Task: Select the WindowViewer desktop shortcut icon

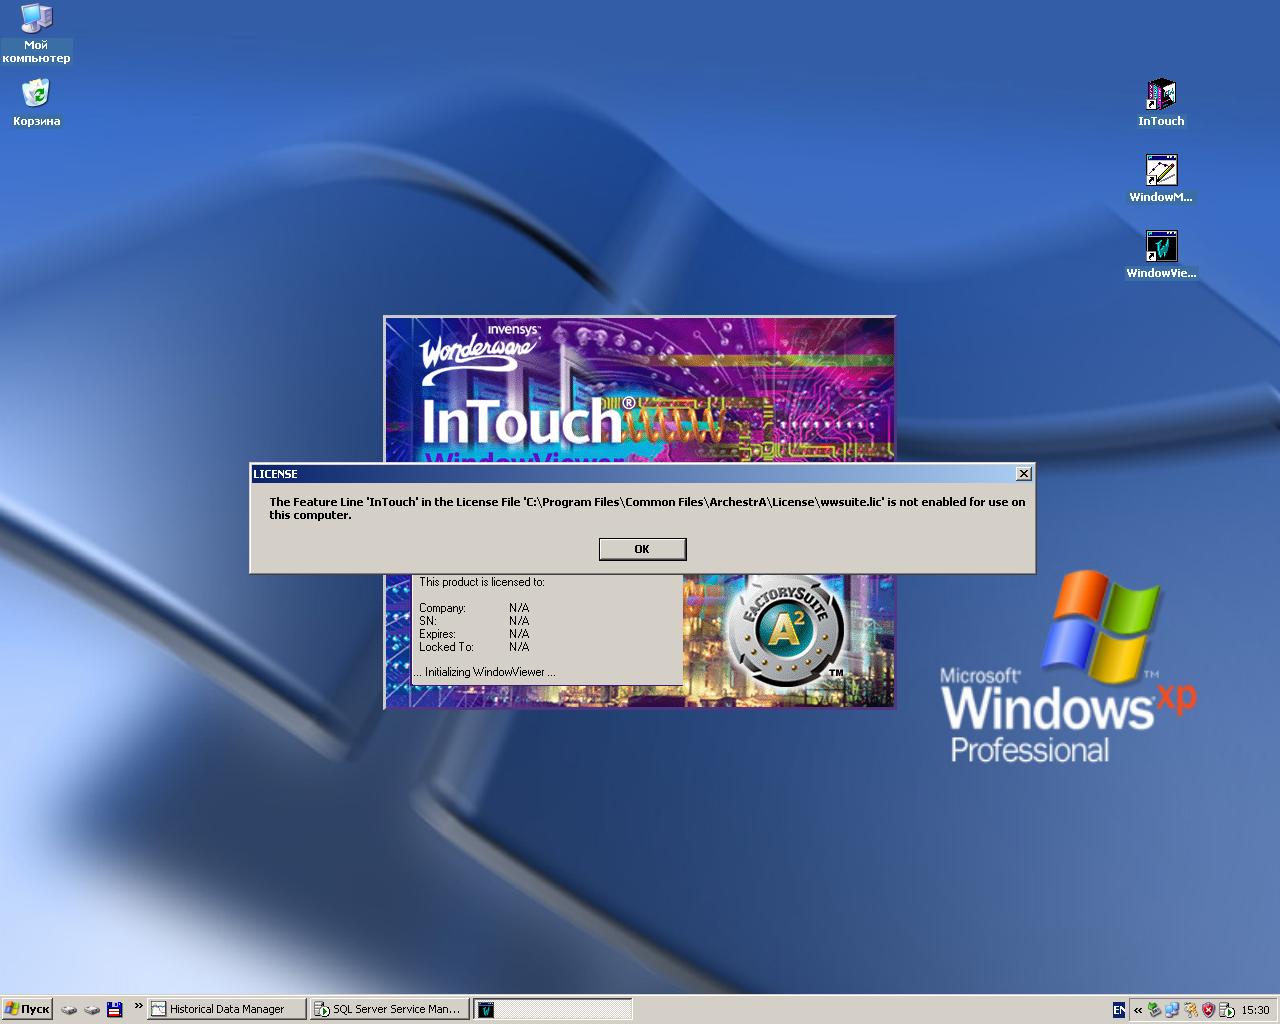Action: 1160,247
